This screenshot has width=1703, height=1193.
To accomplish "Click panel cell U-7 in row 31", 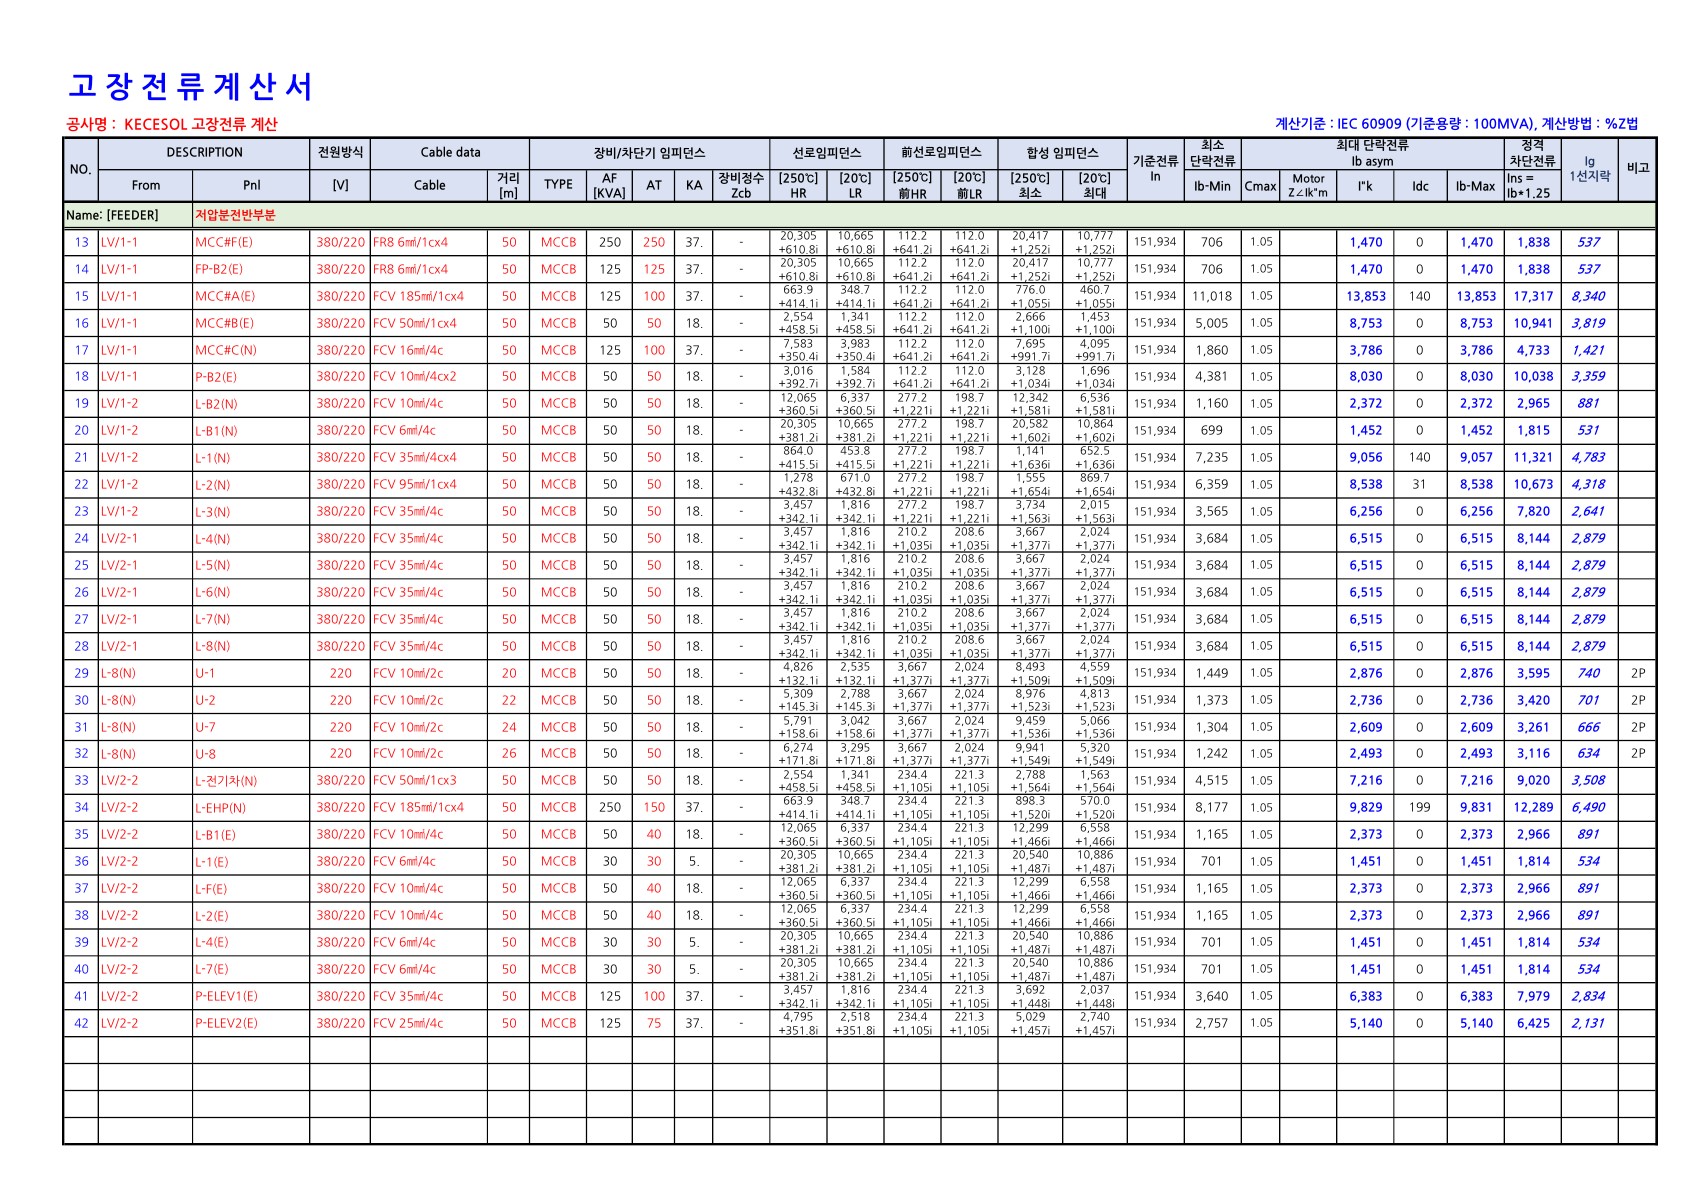I will coord(205,727).
